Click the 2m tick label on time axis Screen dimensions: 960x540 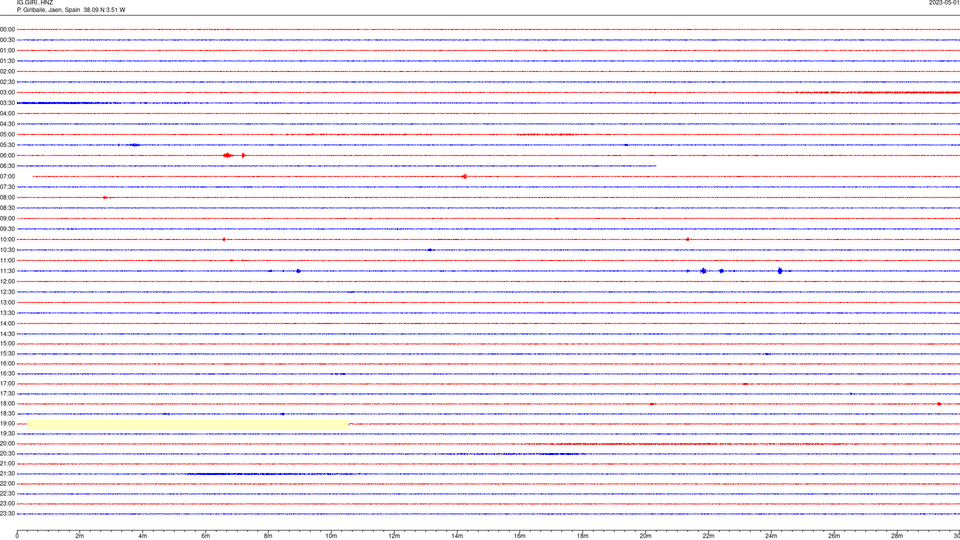(x=80, y=536)
